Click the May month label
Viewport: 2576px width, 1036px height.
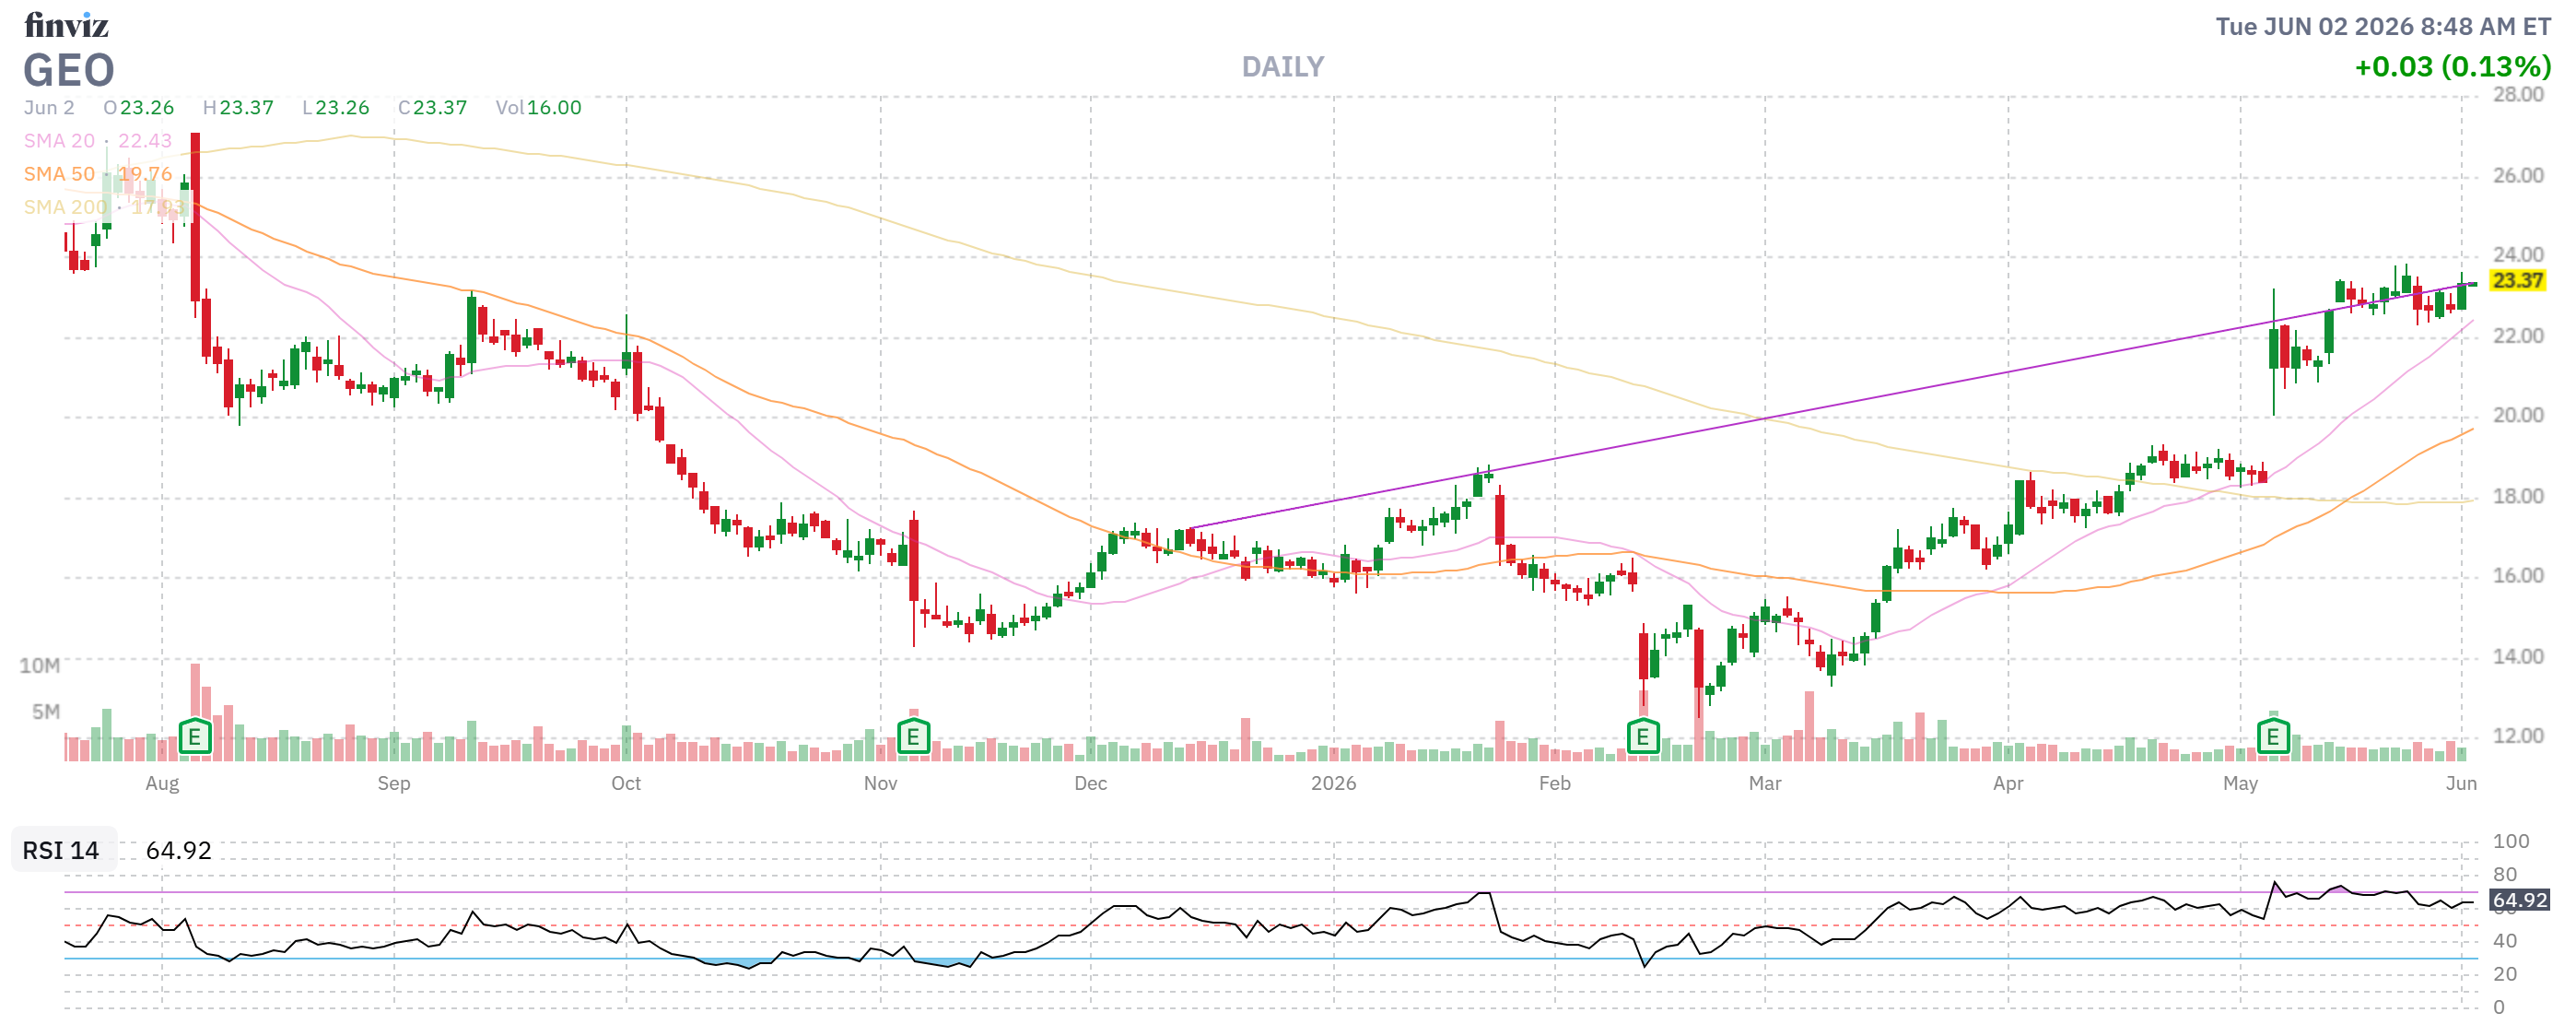tap(2240, 784)
